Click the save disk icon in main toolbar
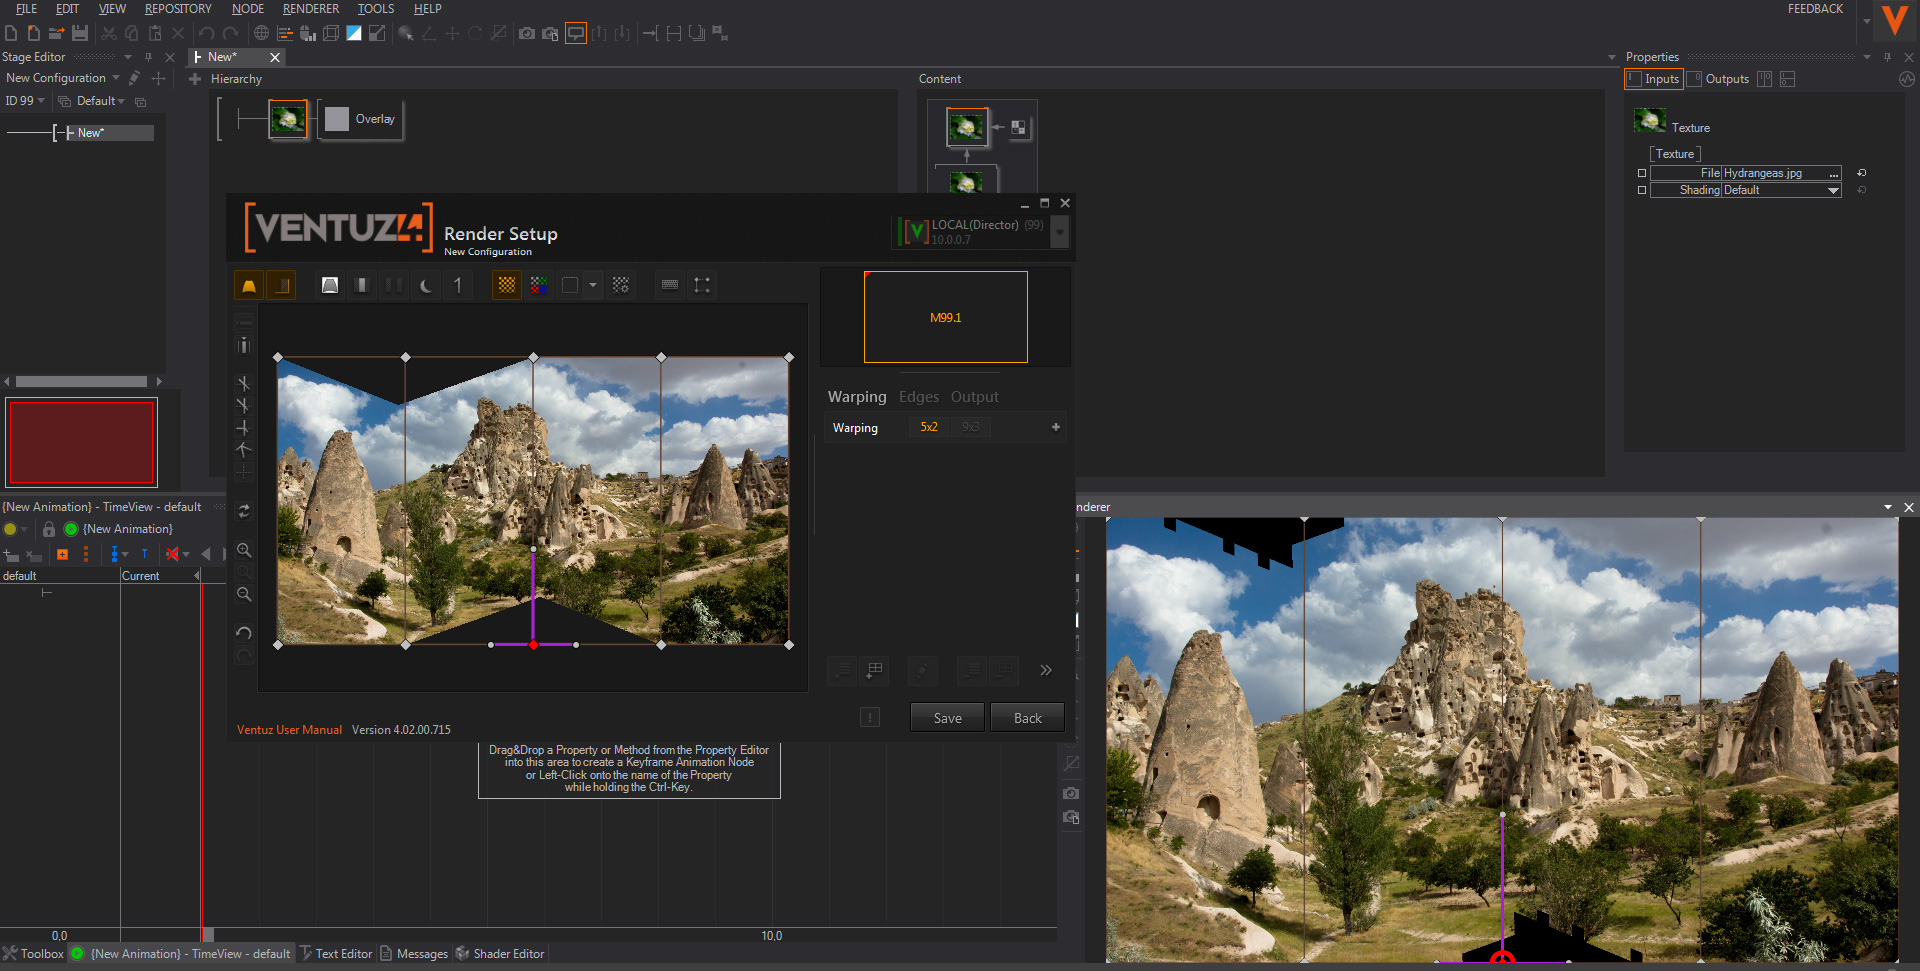The height and width of the screenshot is (971, 1920). click(x=80, y=33)
